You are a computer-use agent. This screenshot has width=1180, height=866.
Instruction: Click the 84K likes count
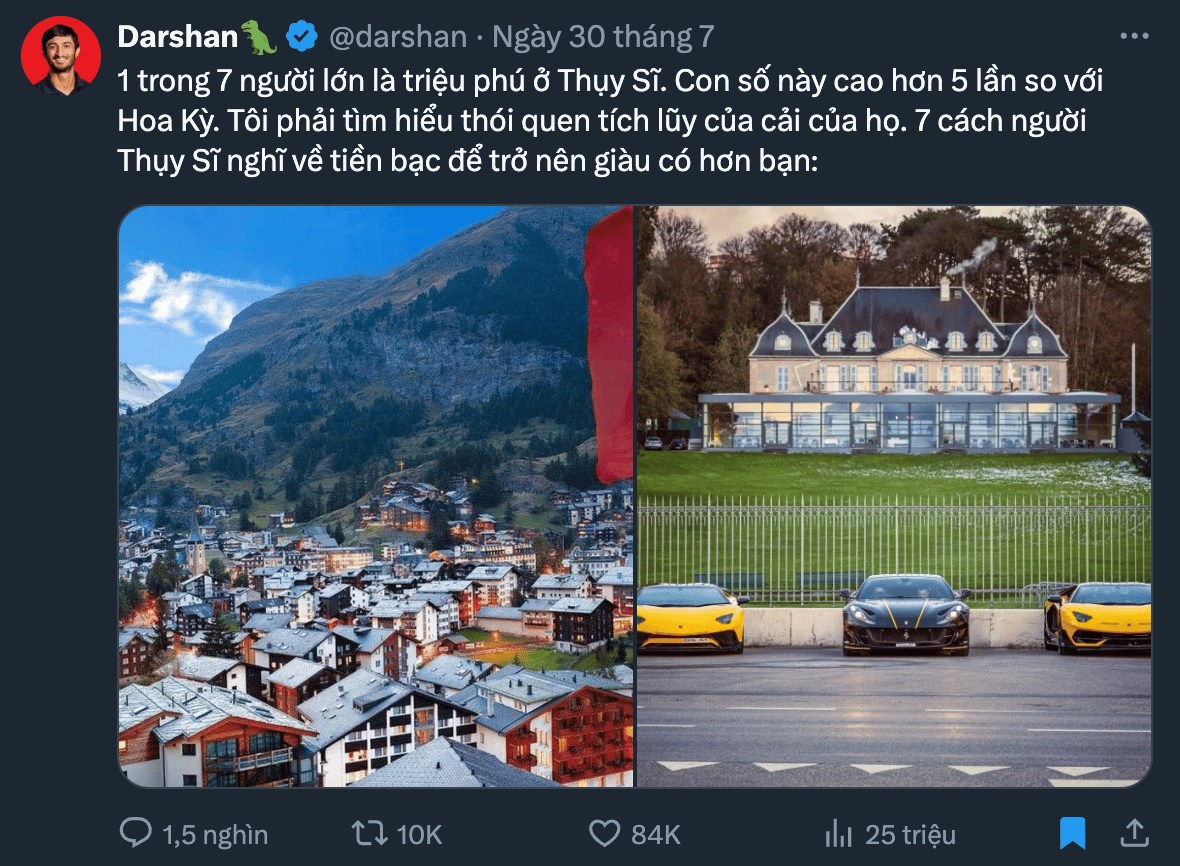[655, 834]
